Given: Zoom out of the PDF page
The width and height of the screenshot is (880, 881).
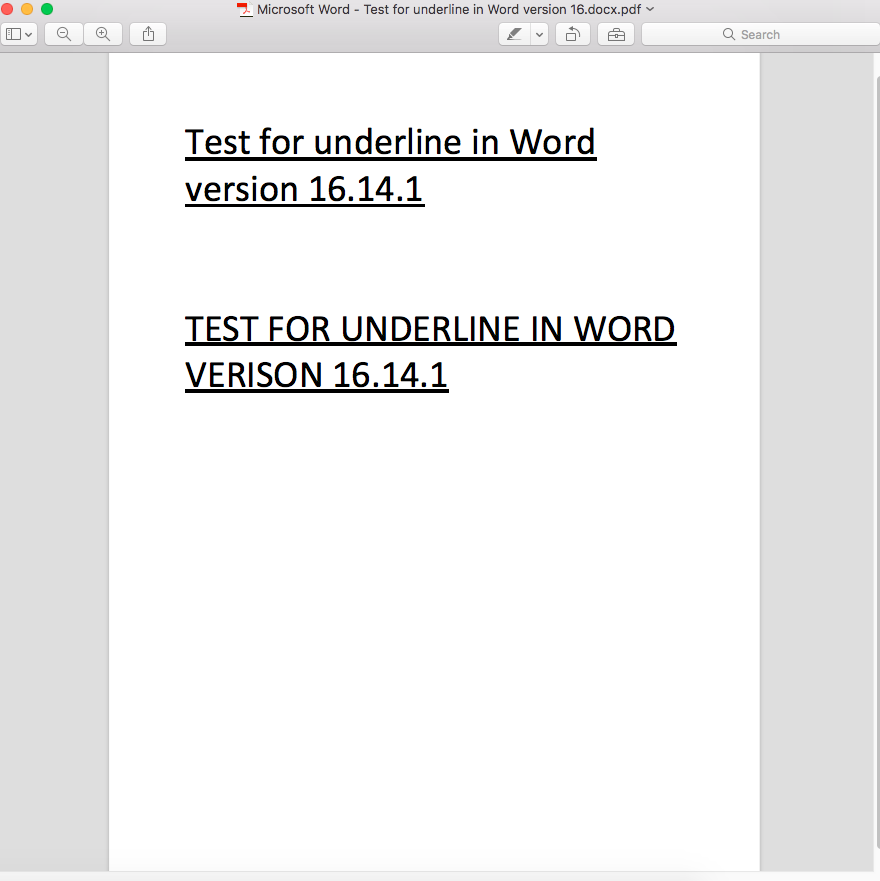Looking at the screenshot, I should [64, 34].
